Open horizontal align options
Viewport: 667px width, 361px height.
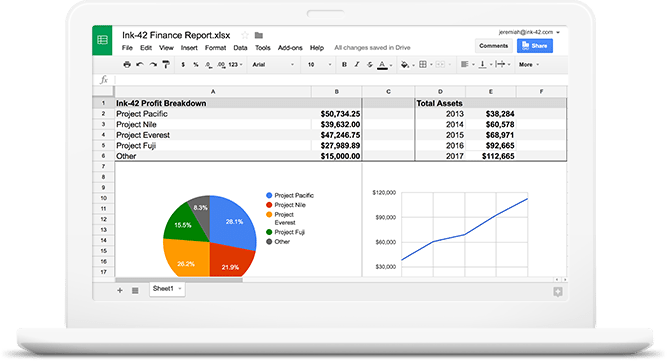coord(467,65)
